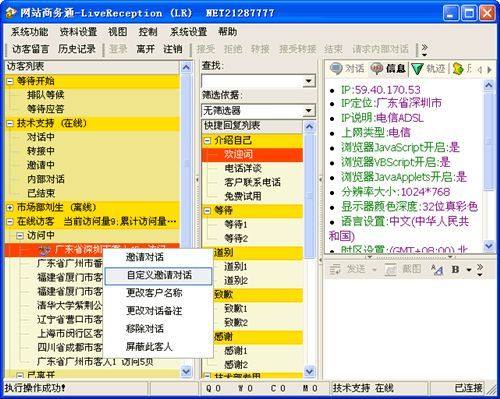This screenshot has height=399, width=500.
Task: Select 欢迎词 quick reply
Action: (239, 155)
